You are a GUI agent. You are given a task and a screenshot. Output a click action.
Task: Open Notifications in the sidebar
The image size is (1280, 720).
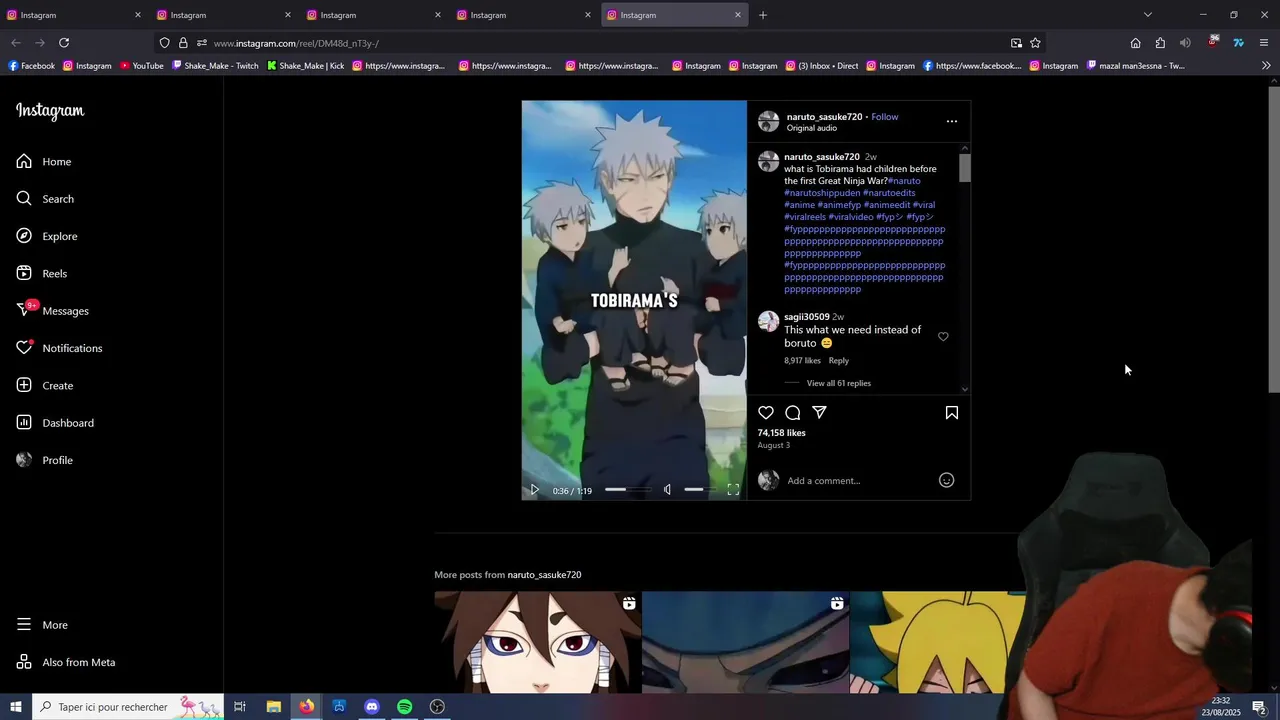point(59,348)
